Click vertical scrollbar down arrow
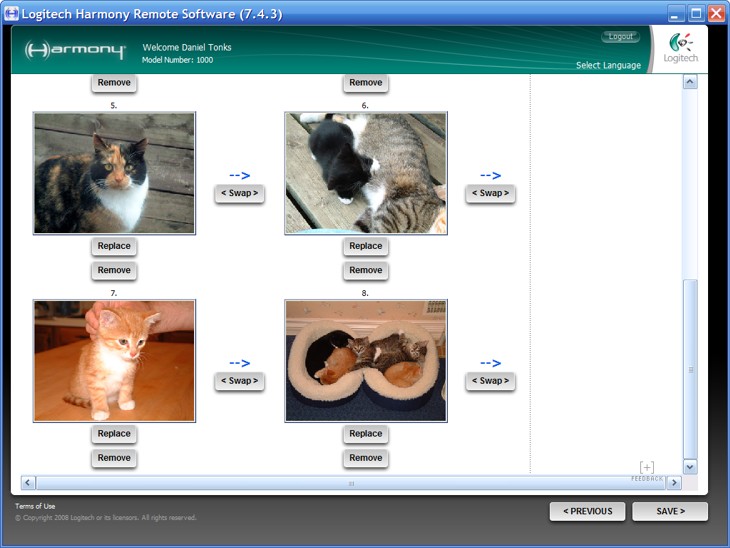Viewport: 730px width, 548px height. [x=690, y=467]
